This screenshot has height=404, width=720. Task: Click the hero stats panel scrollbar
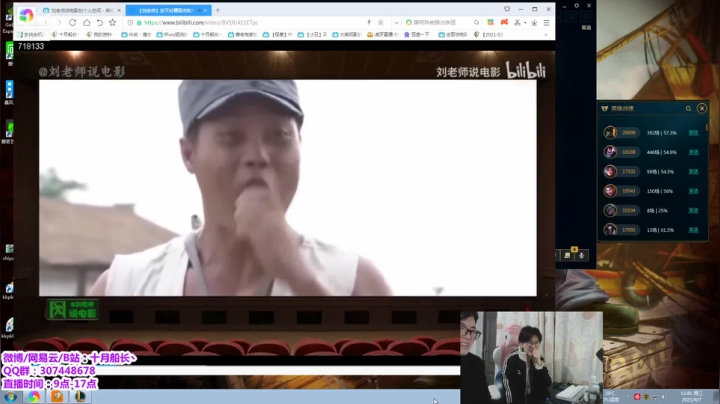click(x=707, y=126)
